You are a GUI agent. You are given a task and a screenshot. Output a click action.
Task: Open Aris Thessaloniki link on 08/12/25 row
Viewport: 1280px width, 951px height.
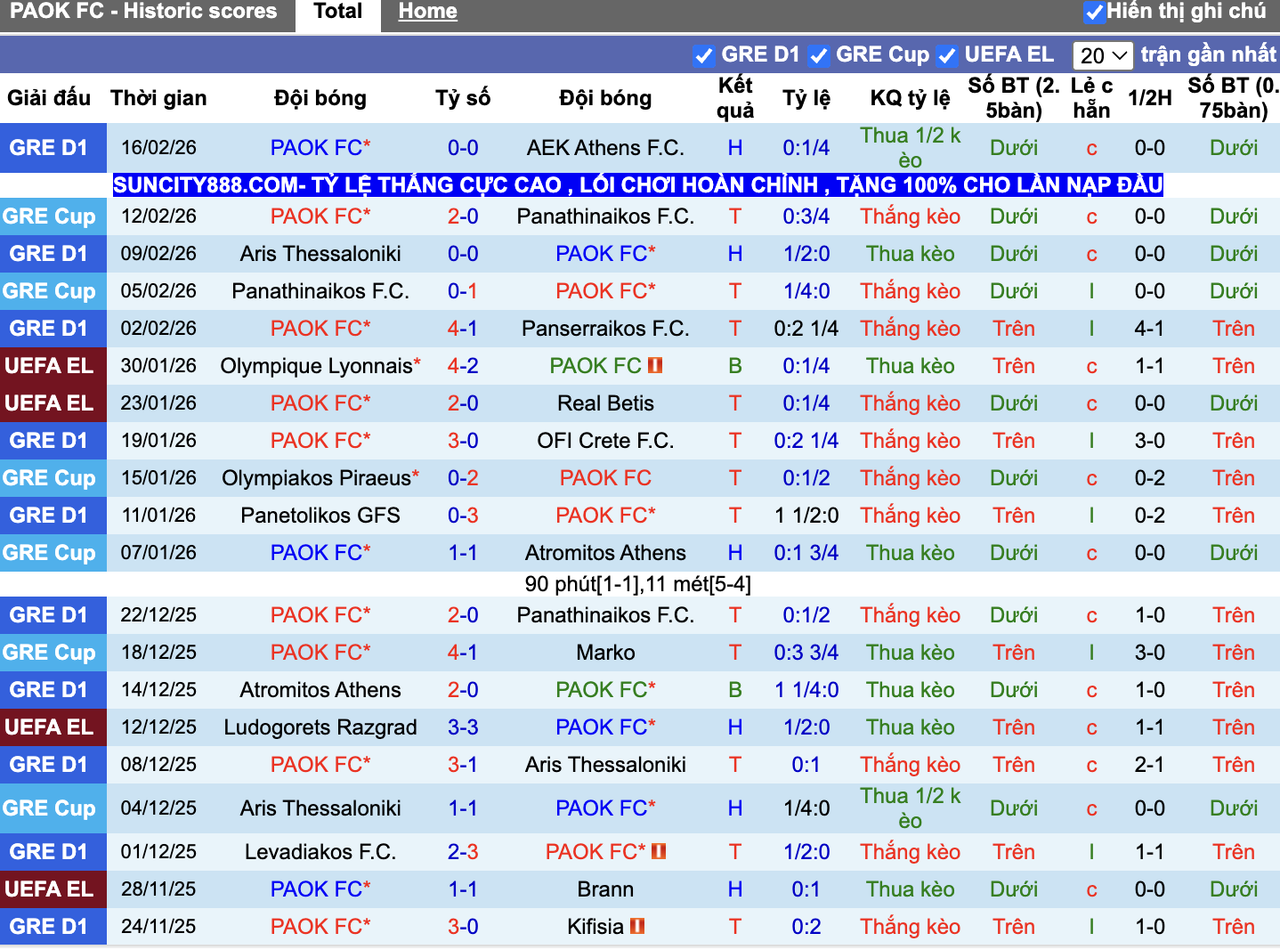[606, 765]
